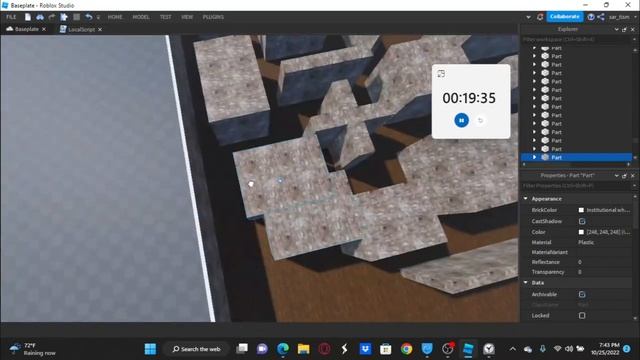Screen dimensions: 640x360
Task: Click the Filter workspace search field
Action: (x=576, y=40)
